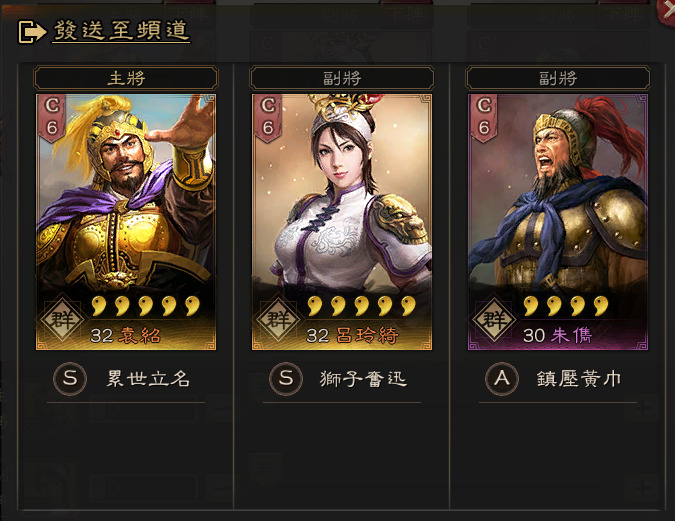Select the 呂玲綺 general card portrait
Screen dimensions: 675x521
[342, 222]
